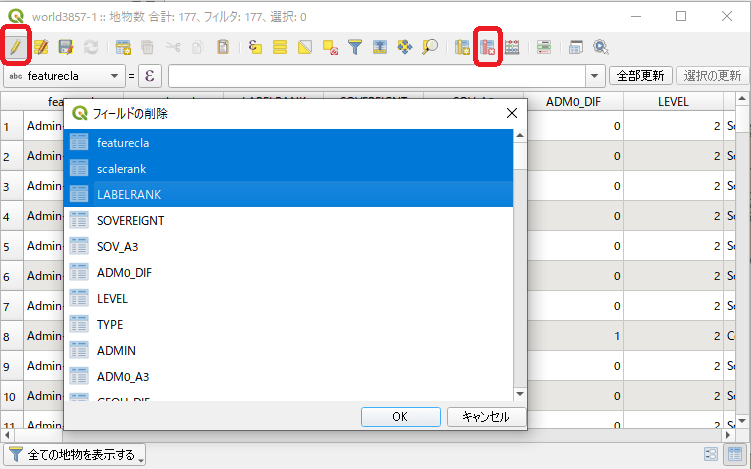Open the featurecla field dropdown
The image size is (751, 469).
(64, 76)
